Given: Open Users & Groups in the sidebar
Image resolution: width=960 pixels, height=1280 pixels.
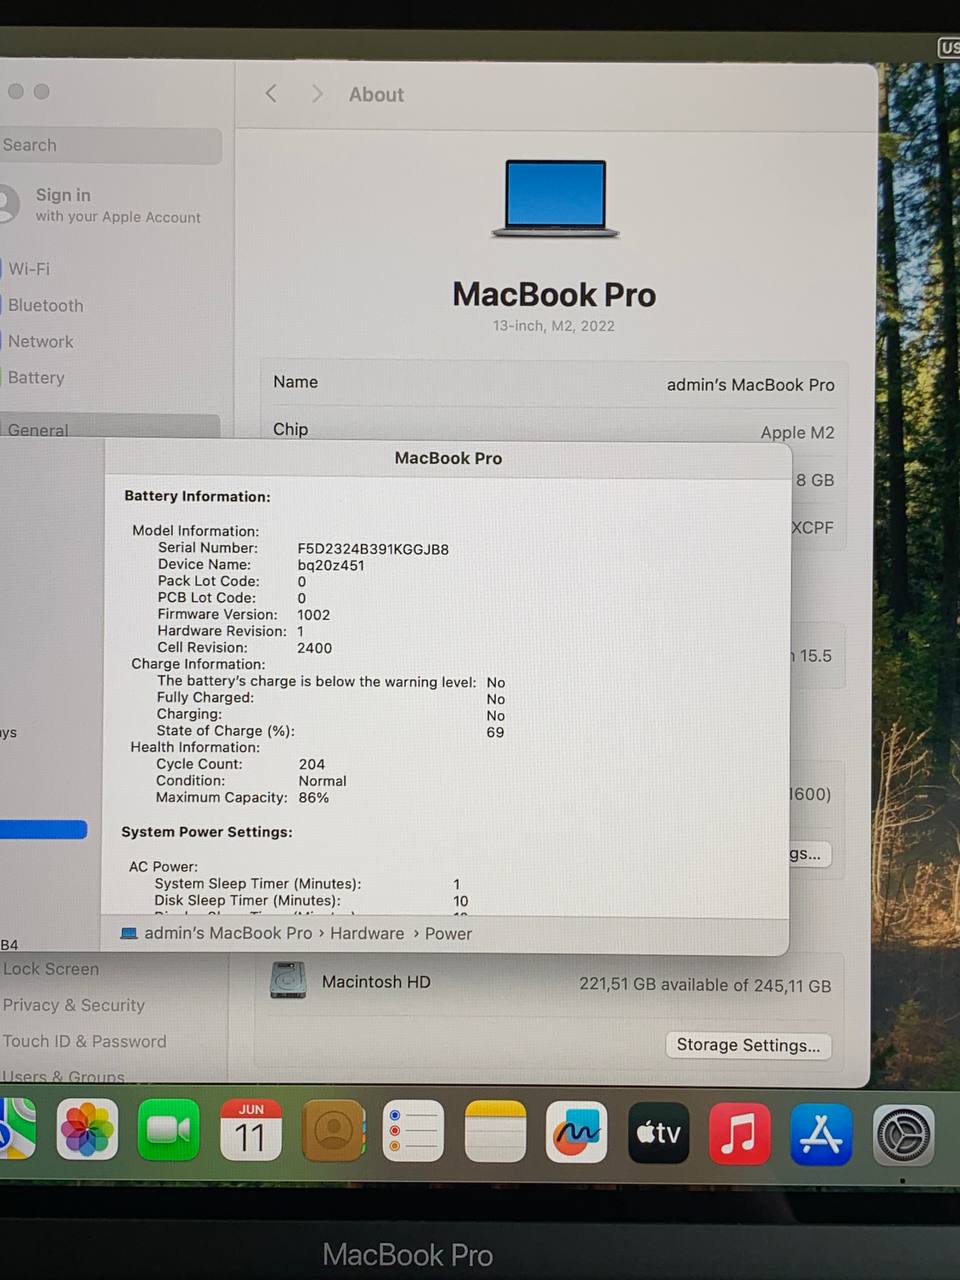Looking at the screenshot, I should [63, 1077].
